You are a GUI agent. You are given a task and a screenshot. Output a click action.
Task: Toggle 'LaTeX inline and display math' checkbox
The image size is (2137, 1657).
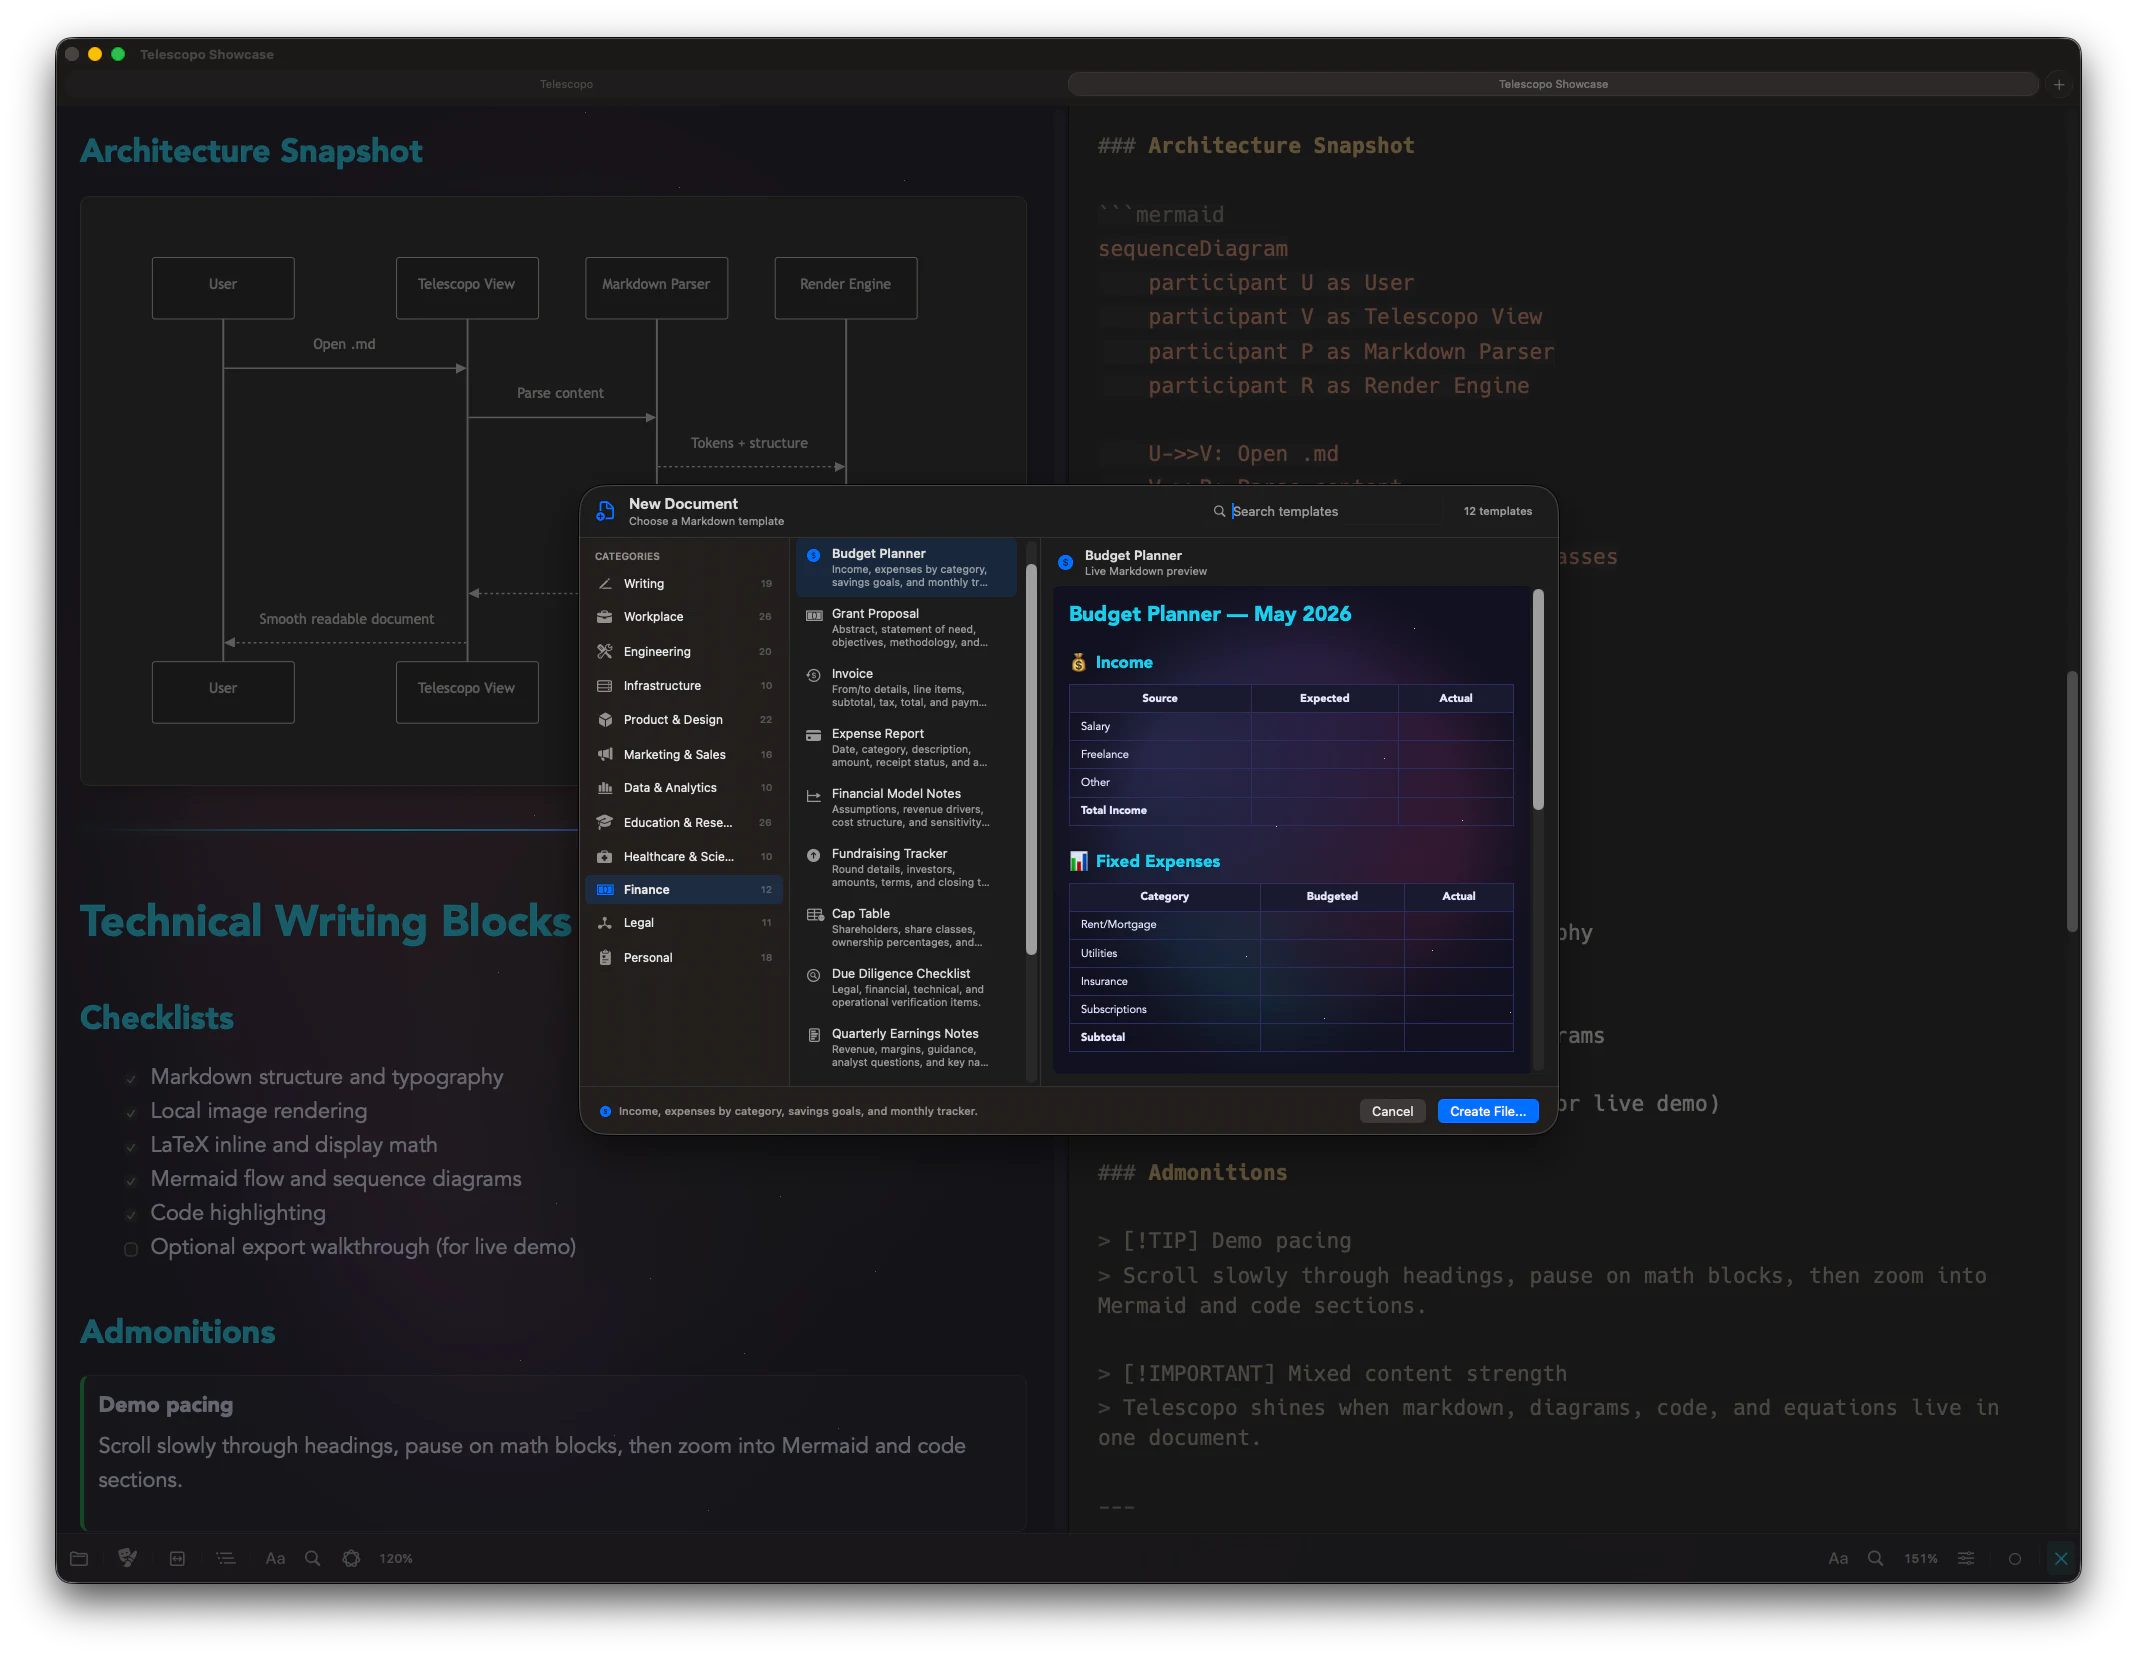coord(131,1146)
